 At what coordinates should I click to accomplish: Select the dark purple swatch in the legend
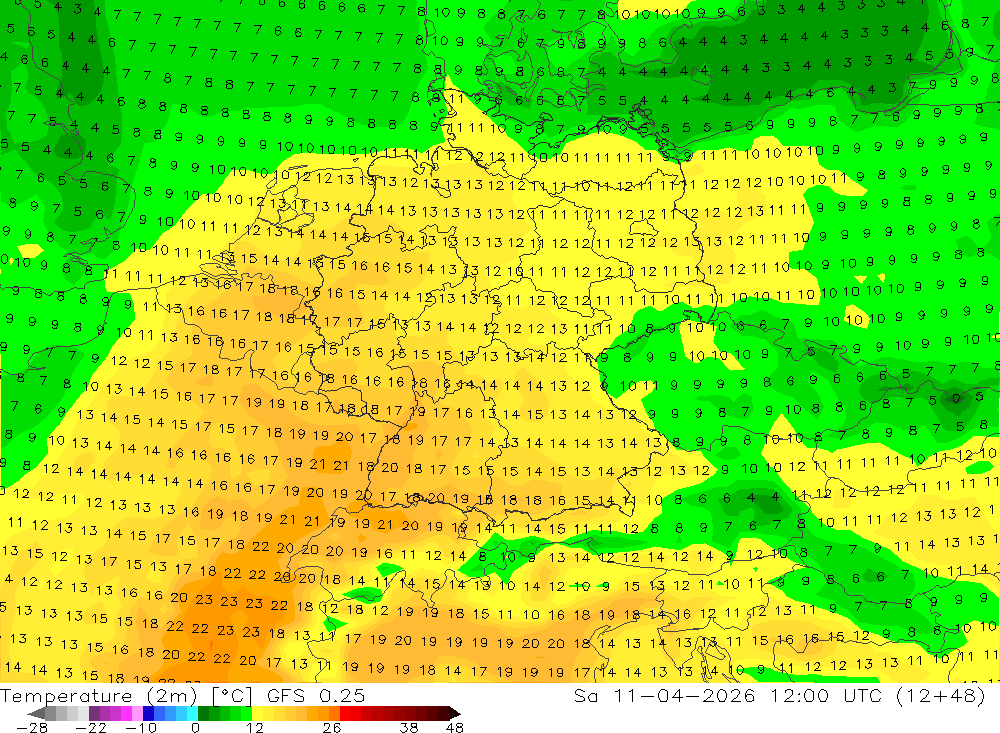click(x=94, y=713)
